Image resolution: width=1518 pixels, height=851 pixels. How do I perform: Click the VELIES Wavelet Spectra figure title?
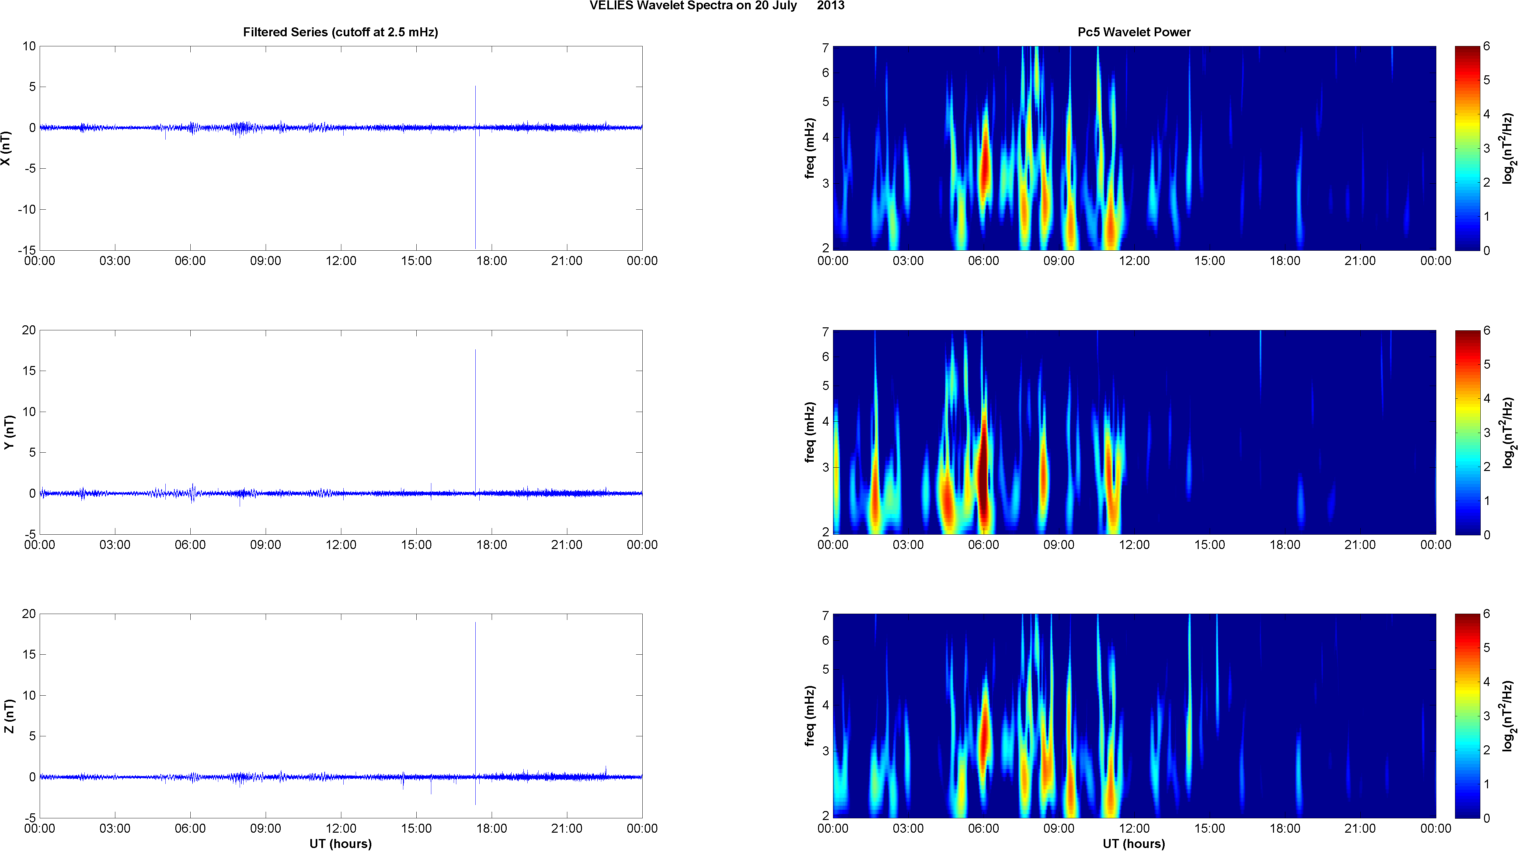(717, 6)
